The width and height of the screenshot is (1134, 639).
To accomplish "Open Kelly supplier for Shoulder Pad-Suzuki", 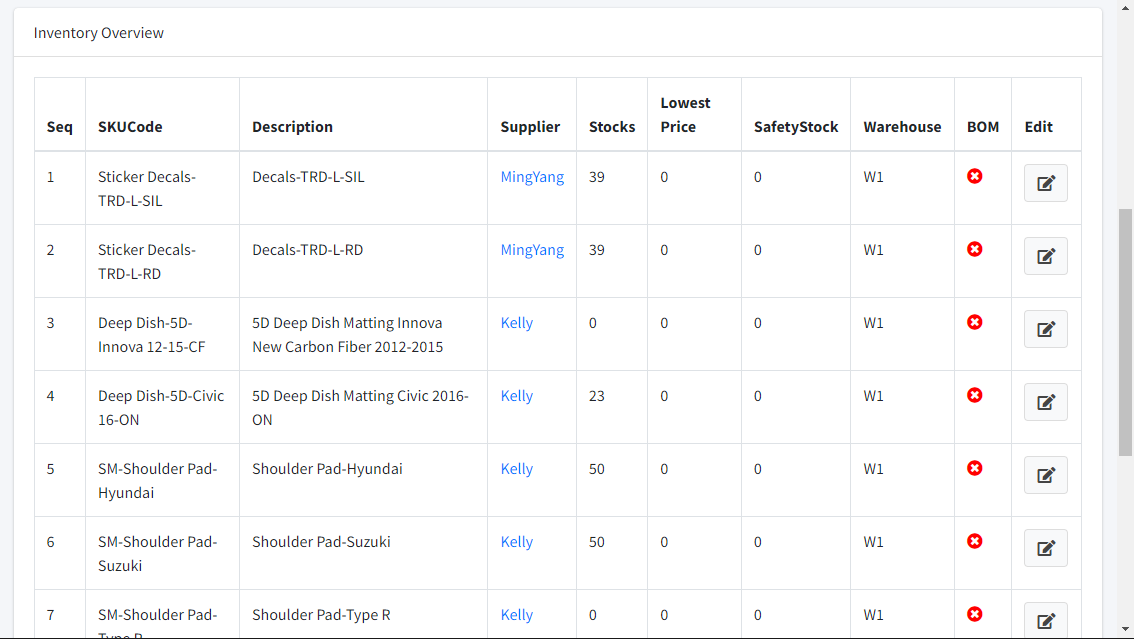I will [516, 542].
